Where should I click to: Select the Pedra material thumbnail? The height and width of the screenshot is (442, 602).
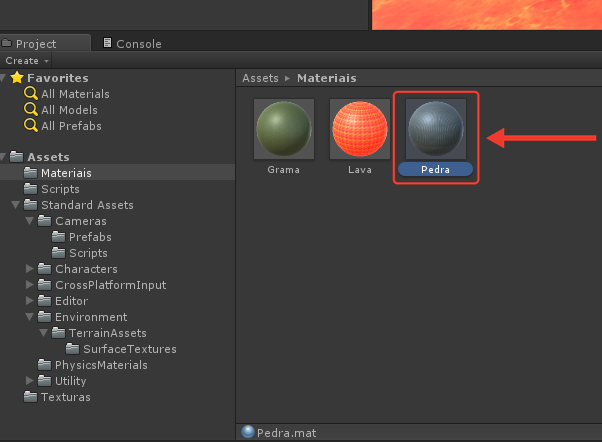pyautogui.click(x=436, y=129)
